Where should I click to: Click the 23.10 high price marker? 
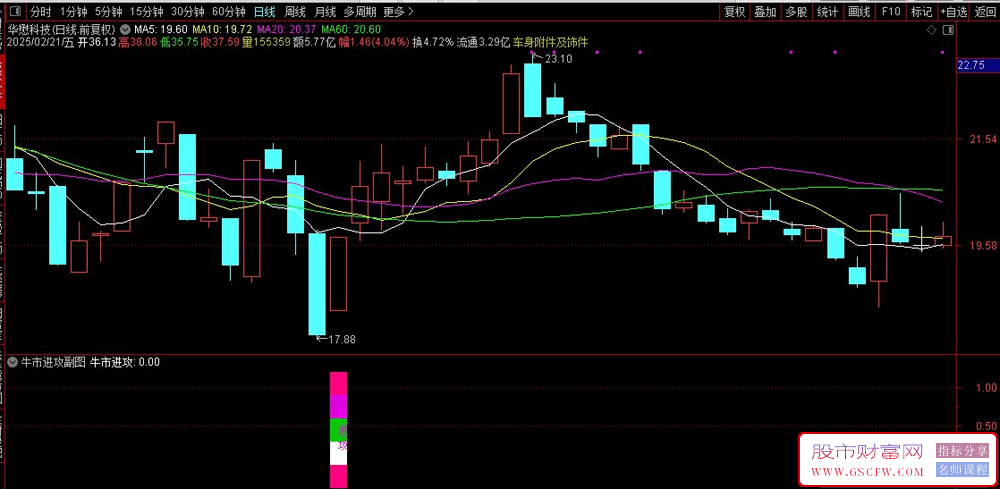coord(559,59)
